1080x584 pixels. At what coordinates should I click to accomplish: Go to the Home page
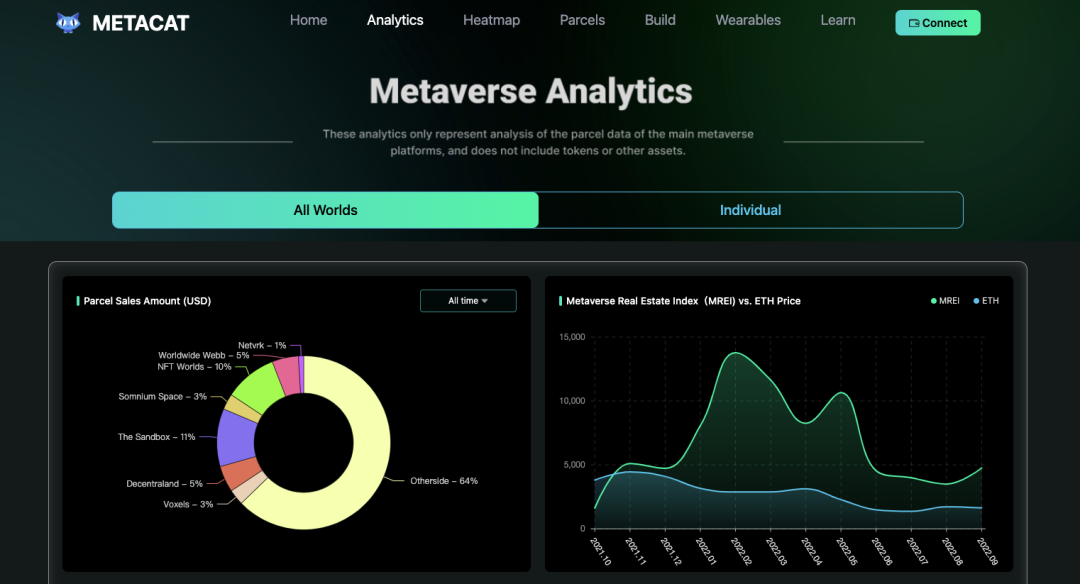(x=309, y=21)
